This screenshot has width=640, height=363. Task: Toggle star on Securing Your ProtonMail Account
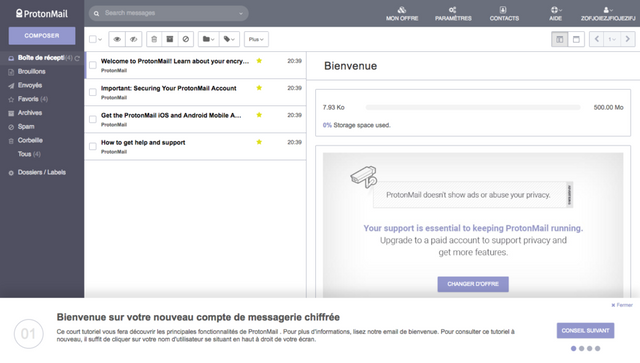(x=259, y=88)
